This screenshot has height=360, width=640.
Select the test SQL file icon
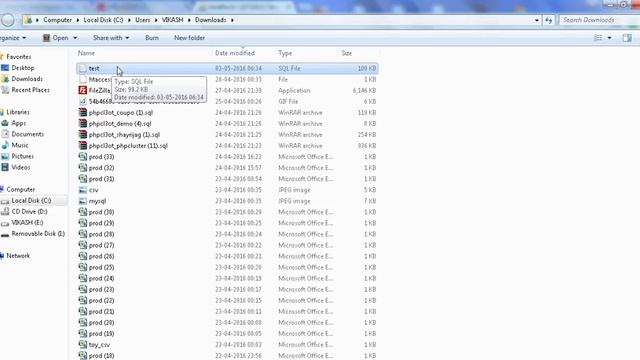(83, 69)
